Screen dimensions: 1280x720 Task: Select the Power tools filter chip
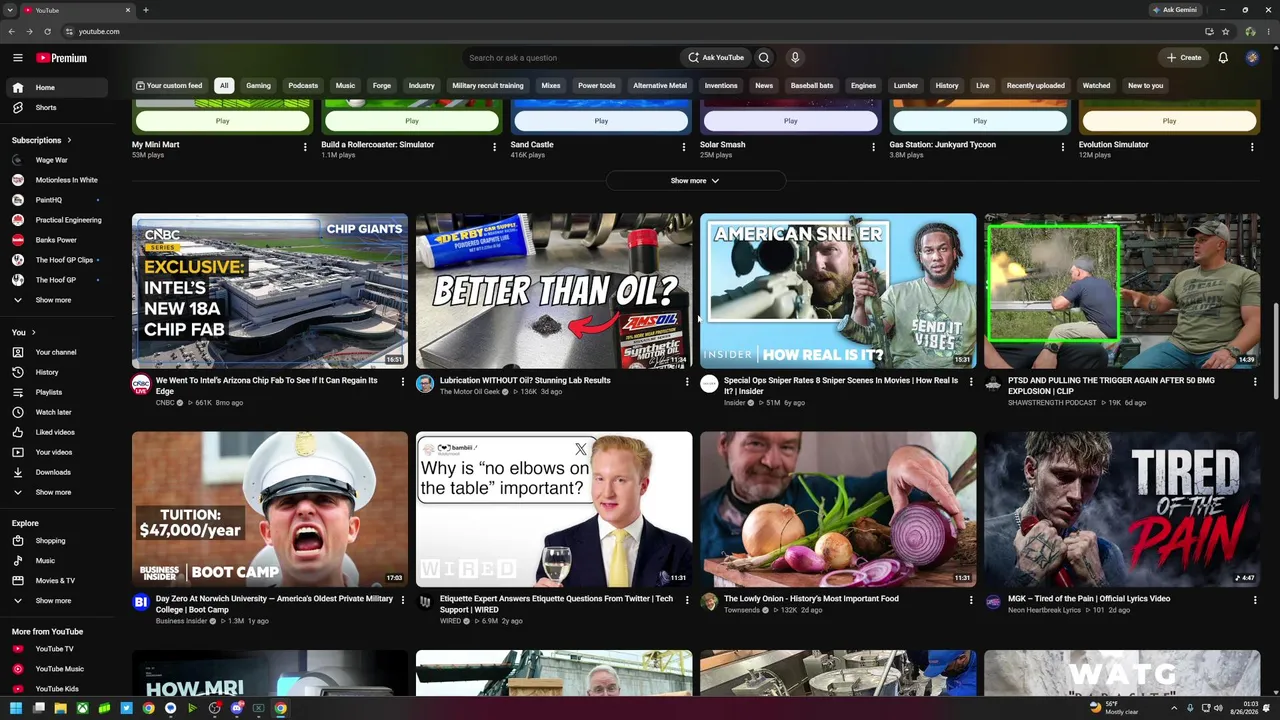pos(597,86)
